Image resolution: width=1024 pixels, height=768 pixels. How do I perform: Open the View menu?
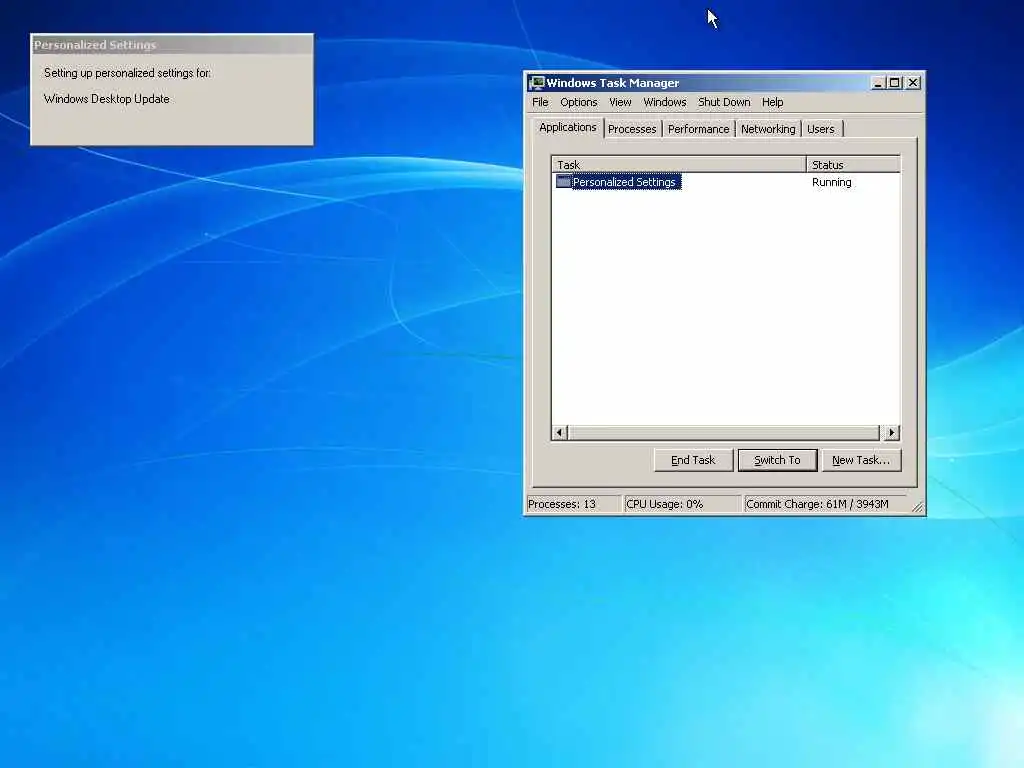(620, 102)
